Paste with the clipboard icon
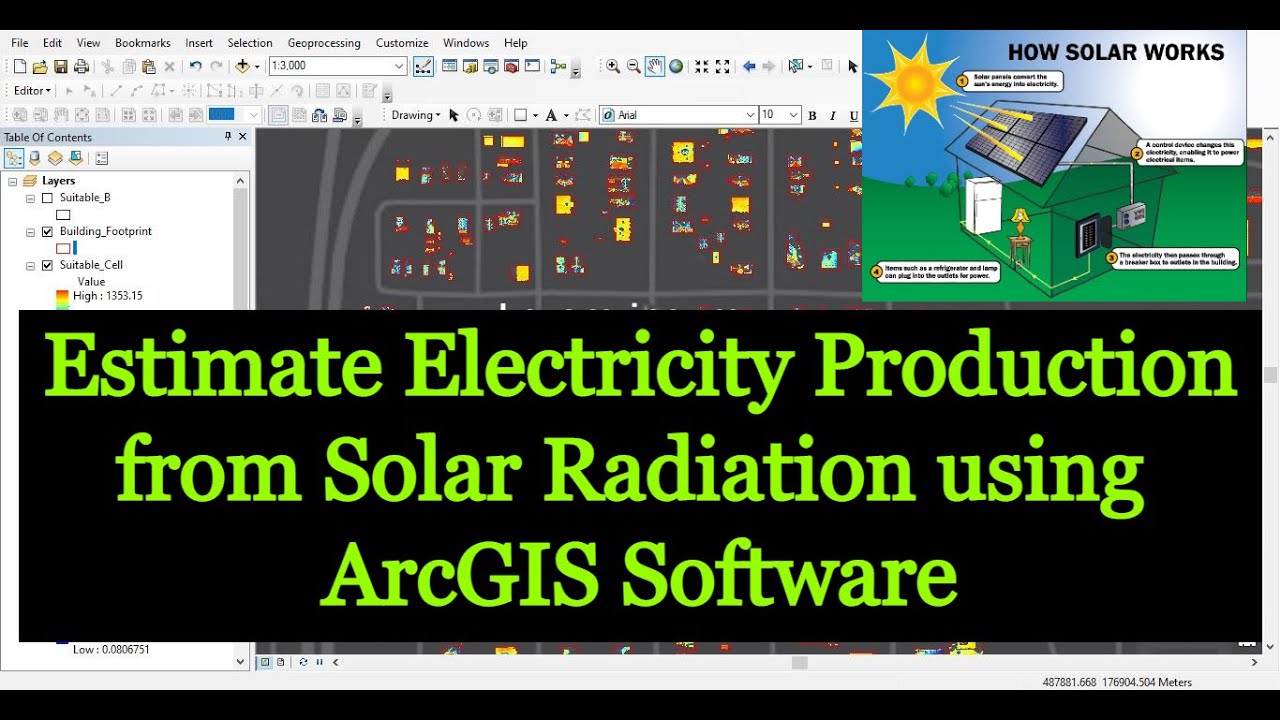The image size is (1280, 720). click(148, 67)
